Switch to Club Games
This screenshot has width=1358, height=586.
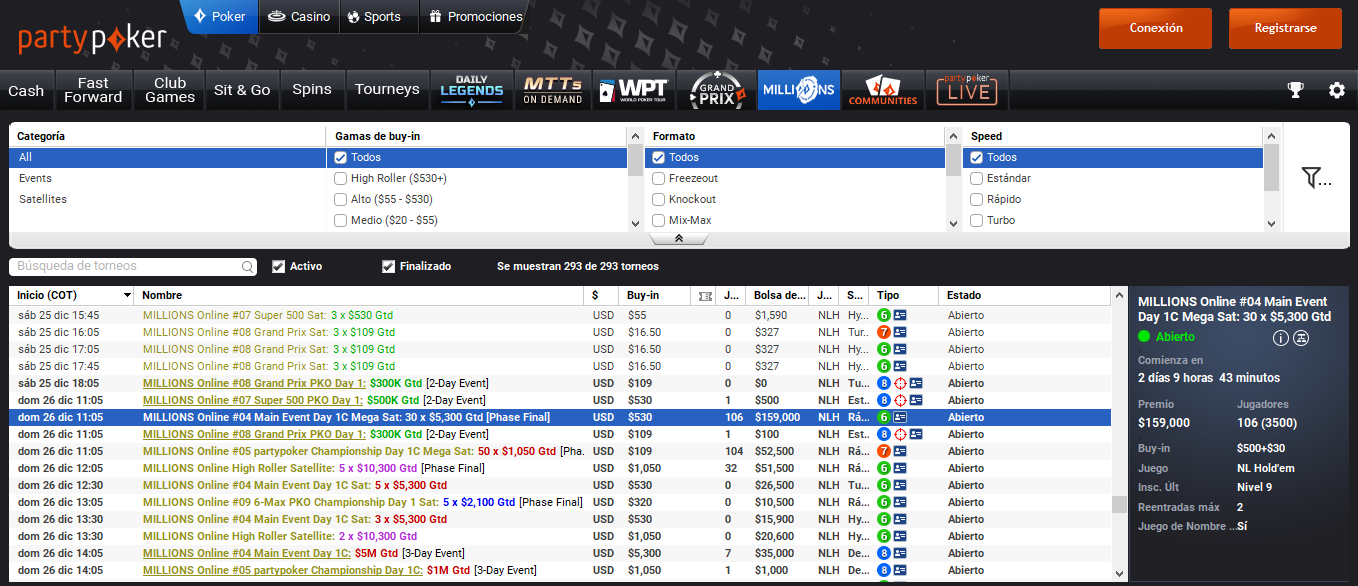point(170,90)
